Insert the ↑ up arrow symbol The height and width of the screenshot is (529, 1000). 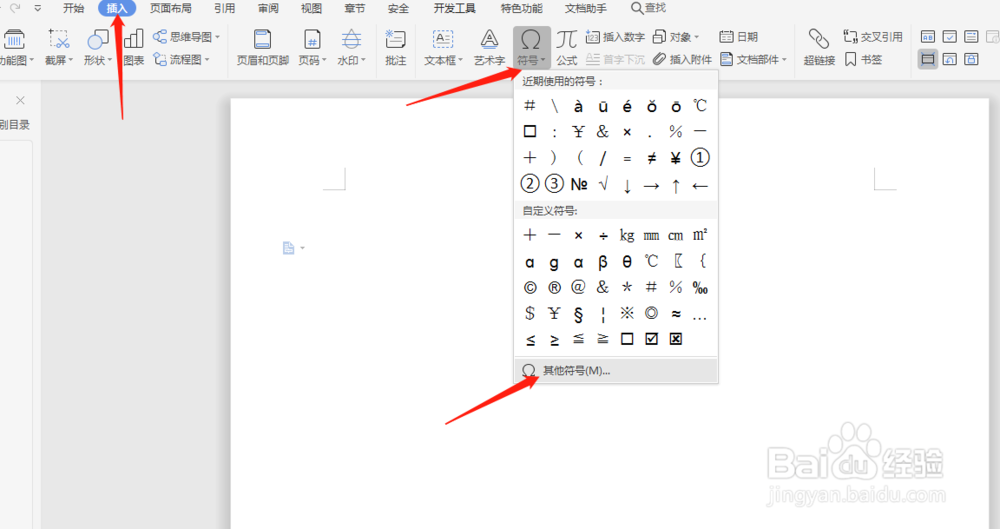pyautogui.click(x=675, y=184)
